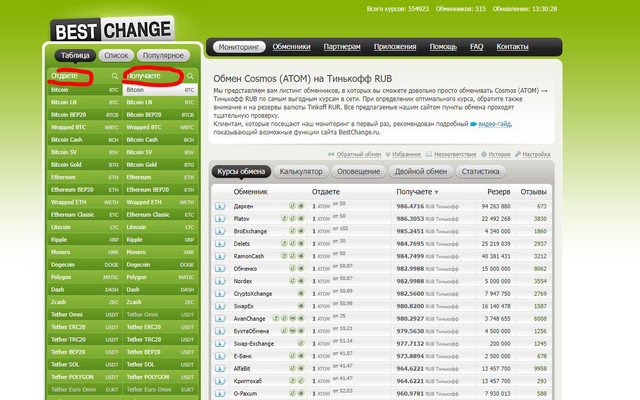Switch to the Популярное view tab
Image resolution: width=640 pixels, height=400 pixels.
[163, 56]
